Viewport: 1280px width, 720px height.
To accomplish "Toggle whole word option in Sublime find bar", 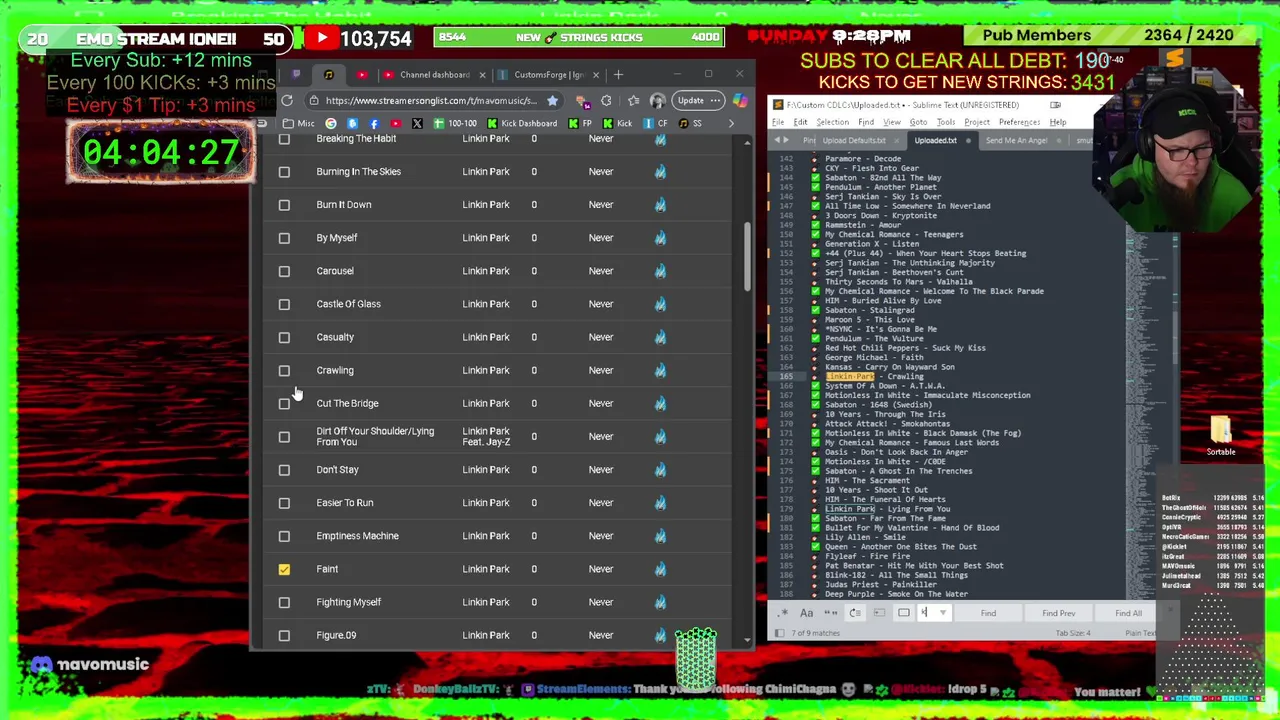I will pos(830,613).
